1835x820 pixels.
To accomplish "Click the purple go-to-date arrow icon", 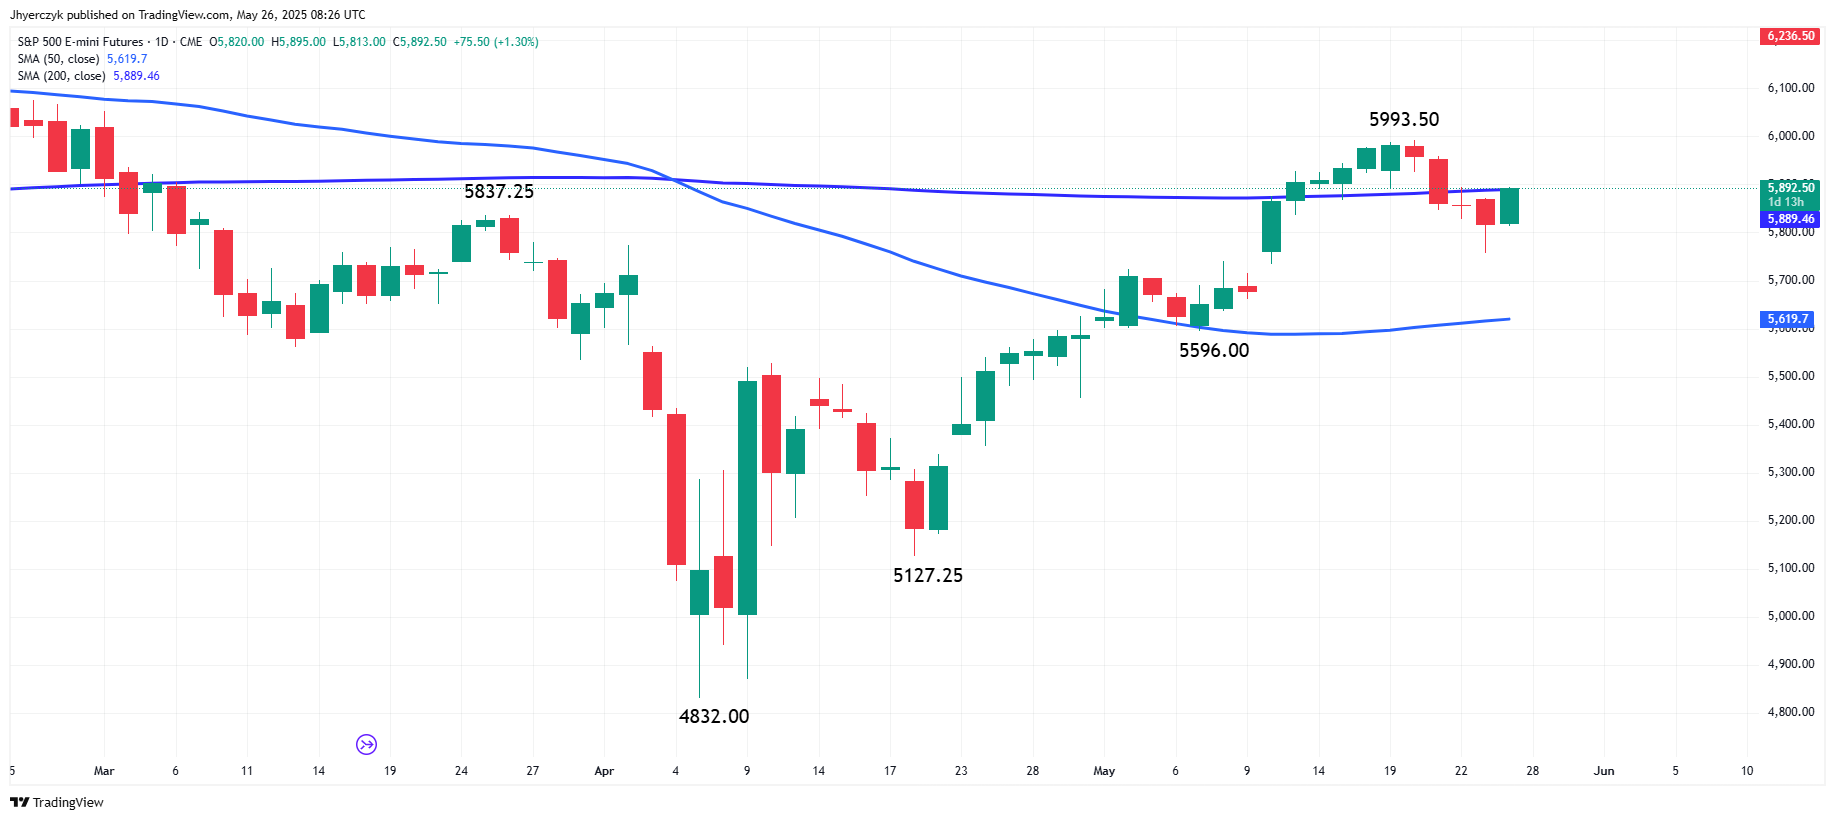I will pos(366,744).
